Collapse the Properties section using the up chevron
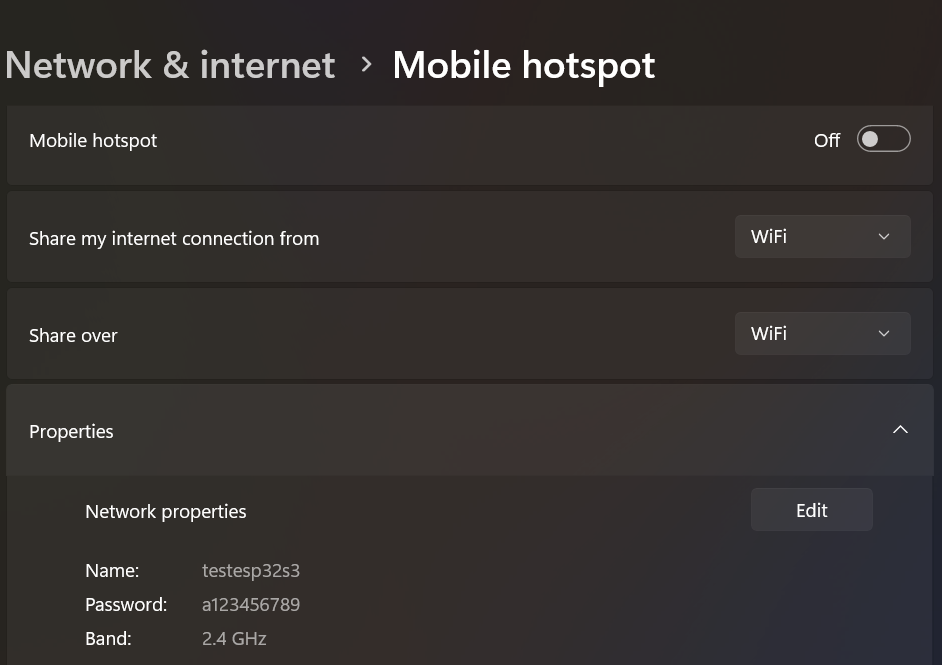This screenshot has height=665, width=942. coord(900,430)
